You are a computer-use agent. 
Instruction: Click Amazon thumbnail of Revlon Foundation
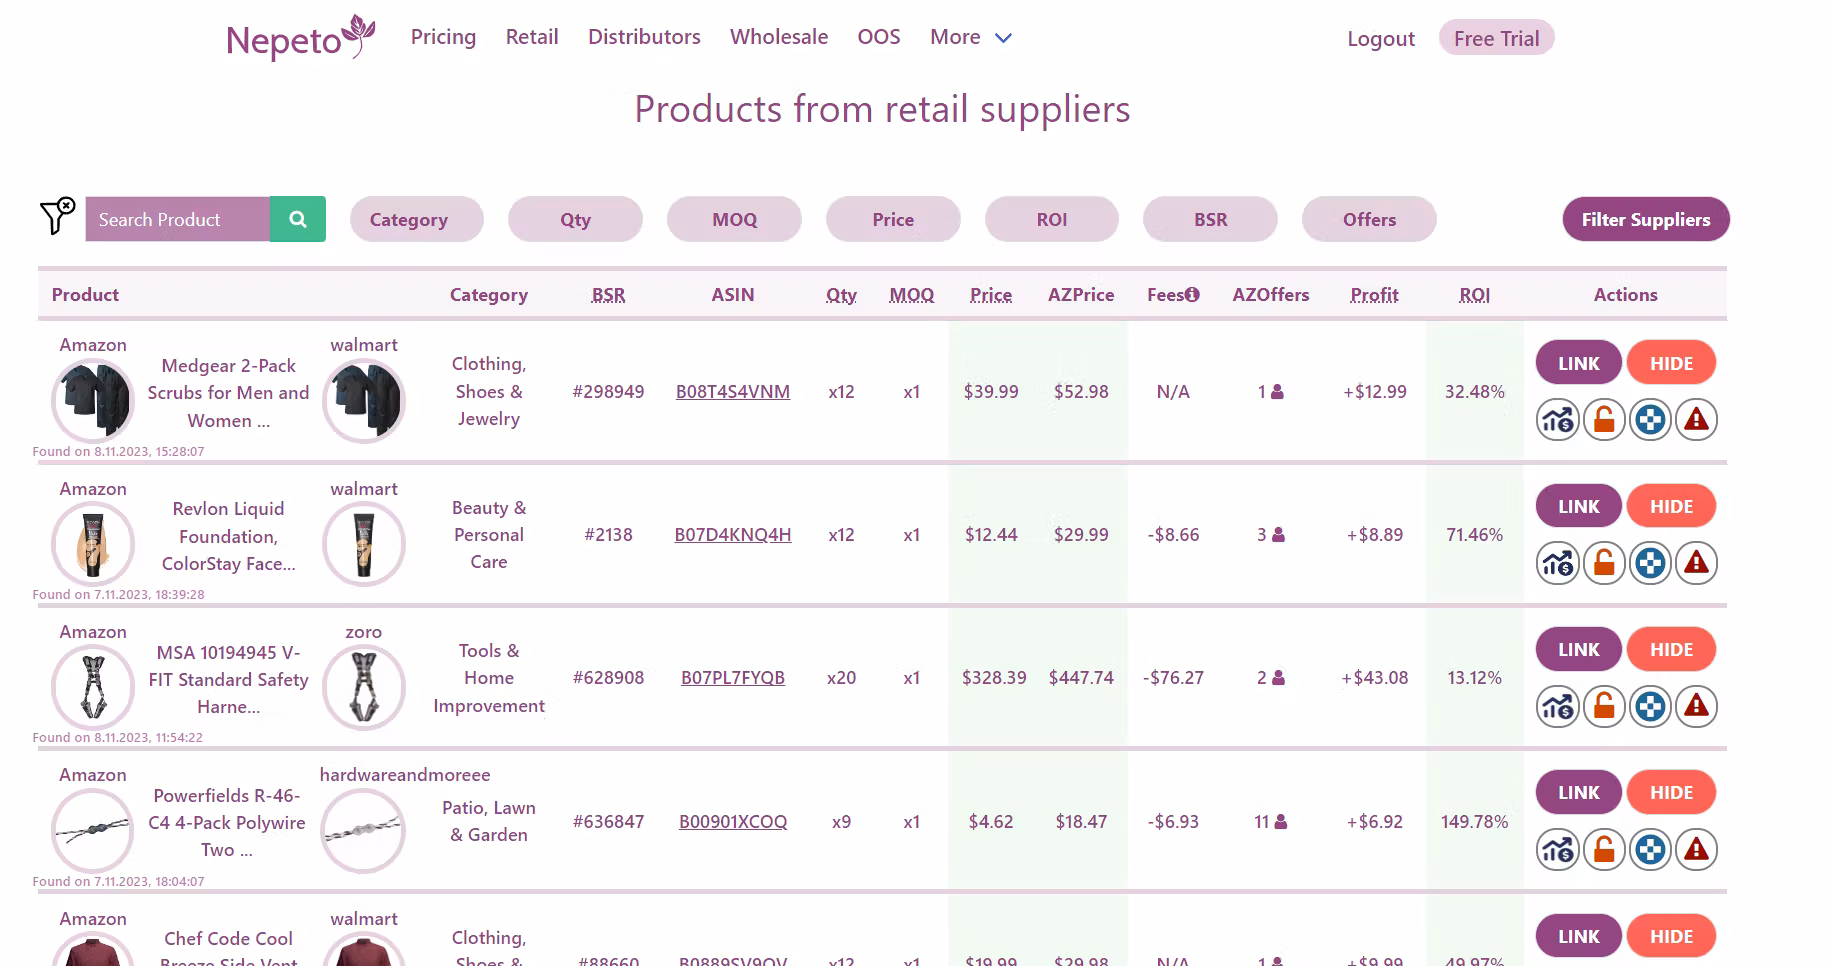point(93,544)
